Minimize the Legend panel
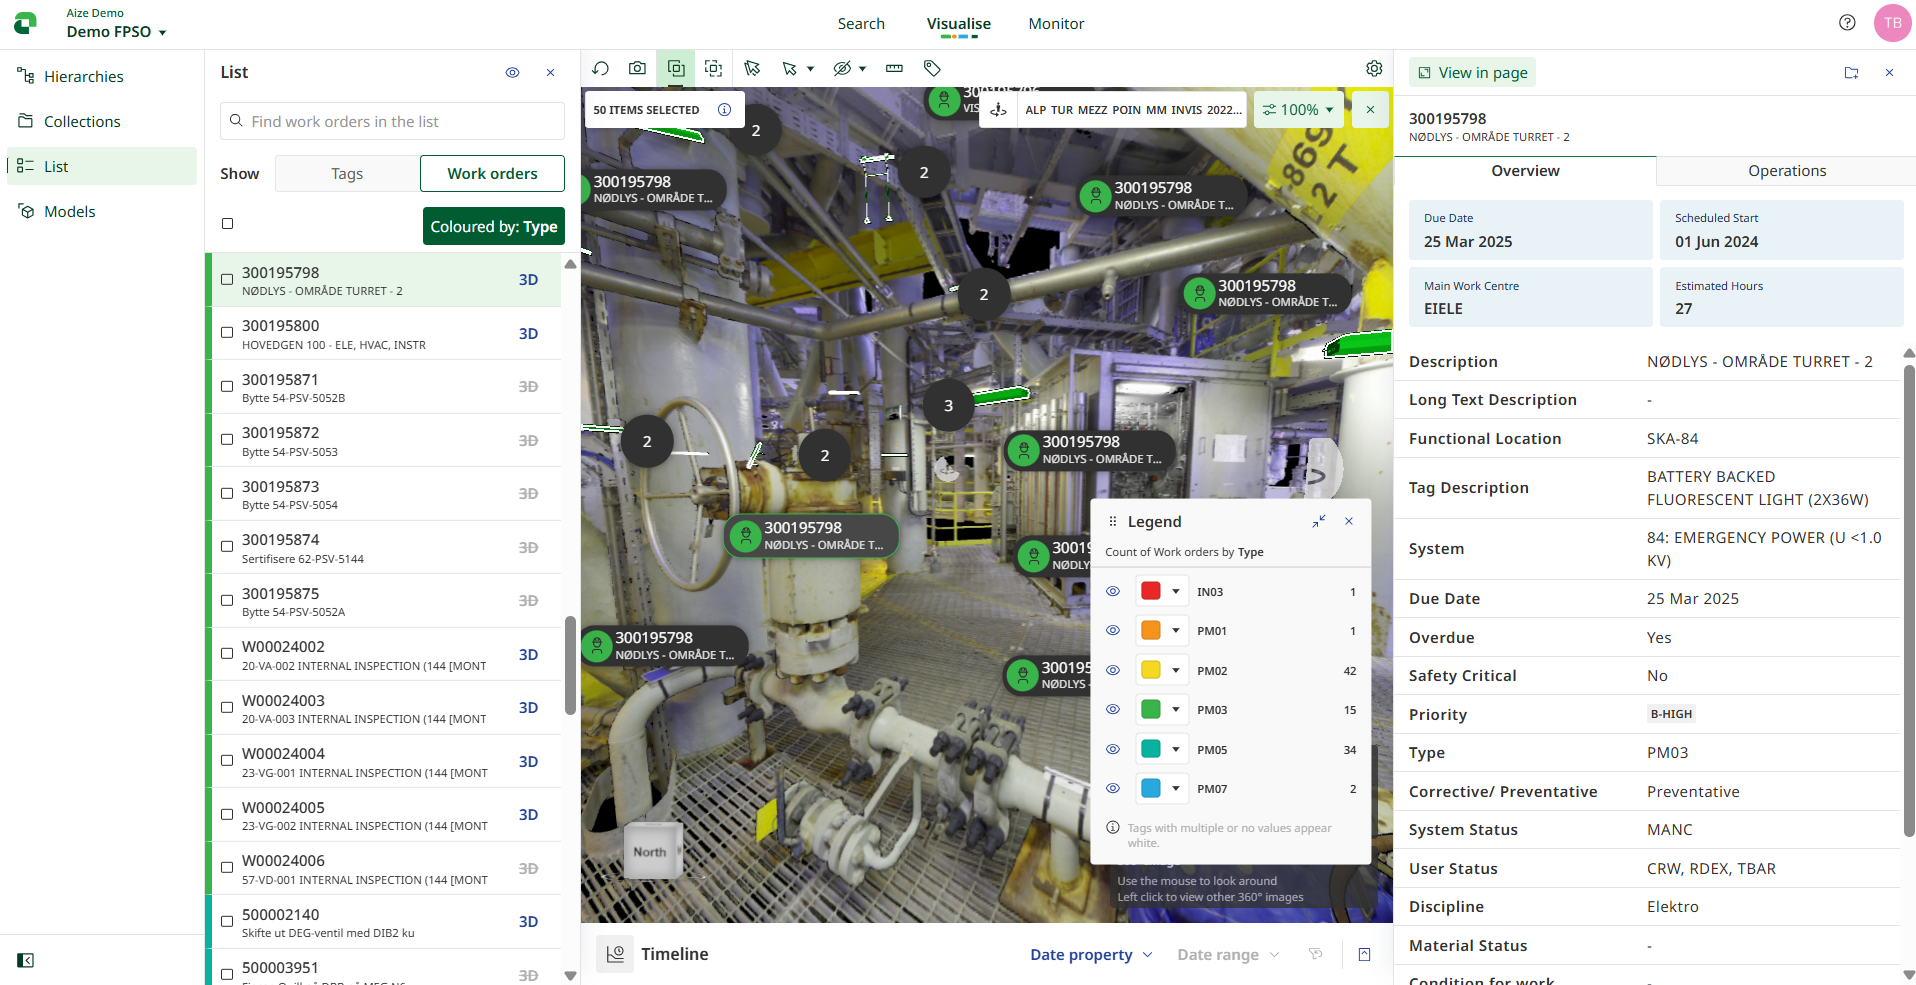This screenshot has height=985, width=1916. coord(1319,521)
